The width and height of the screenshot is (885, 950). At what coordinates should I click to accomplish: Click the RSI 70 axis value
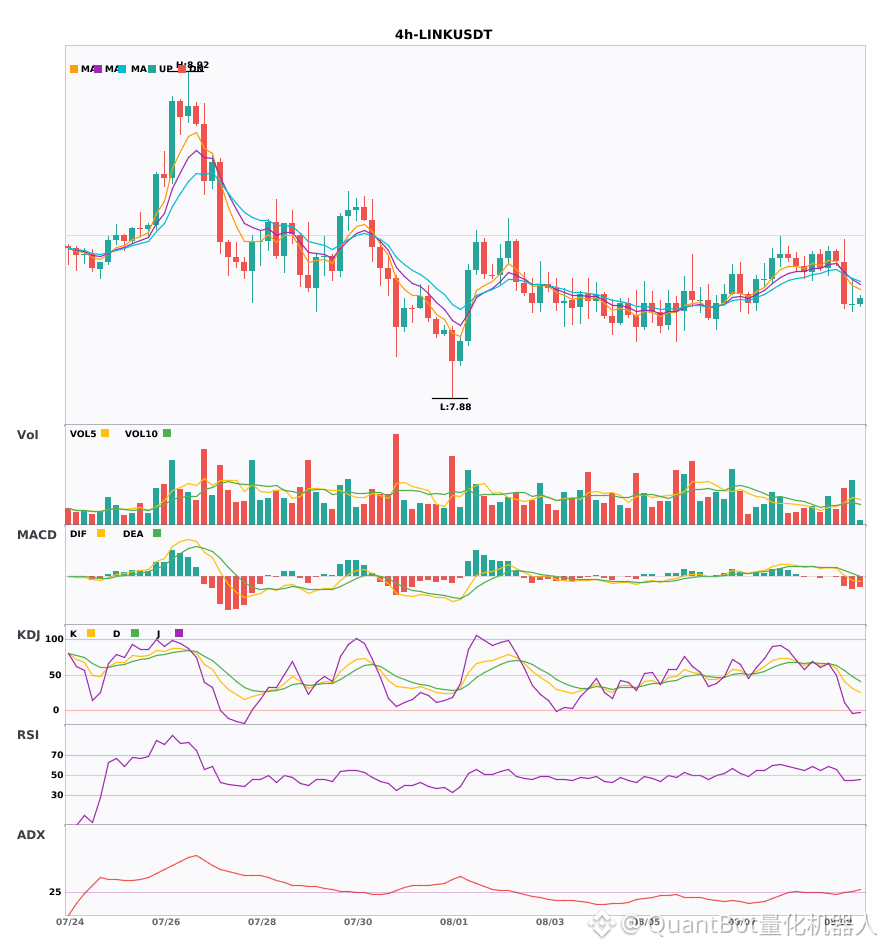[x=57, y=755]
